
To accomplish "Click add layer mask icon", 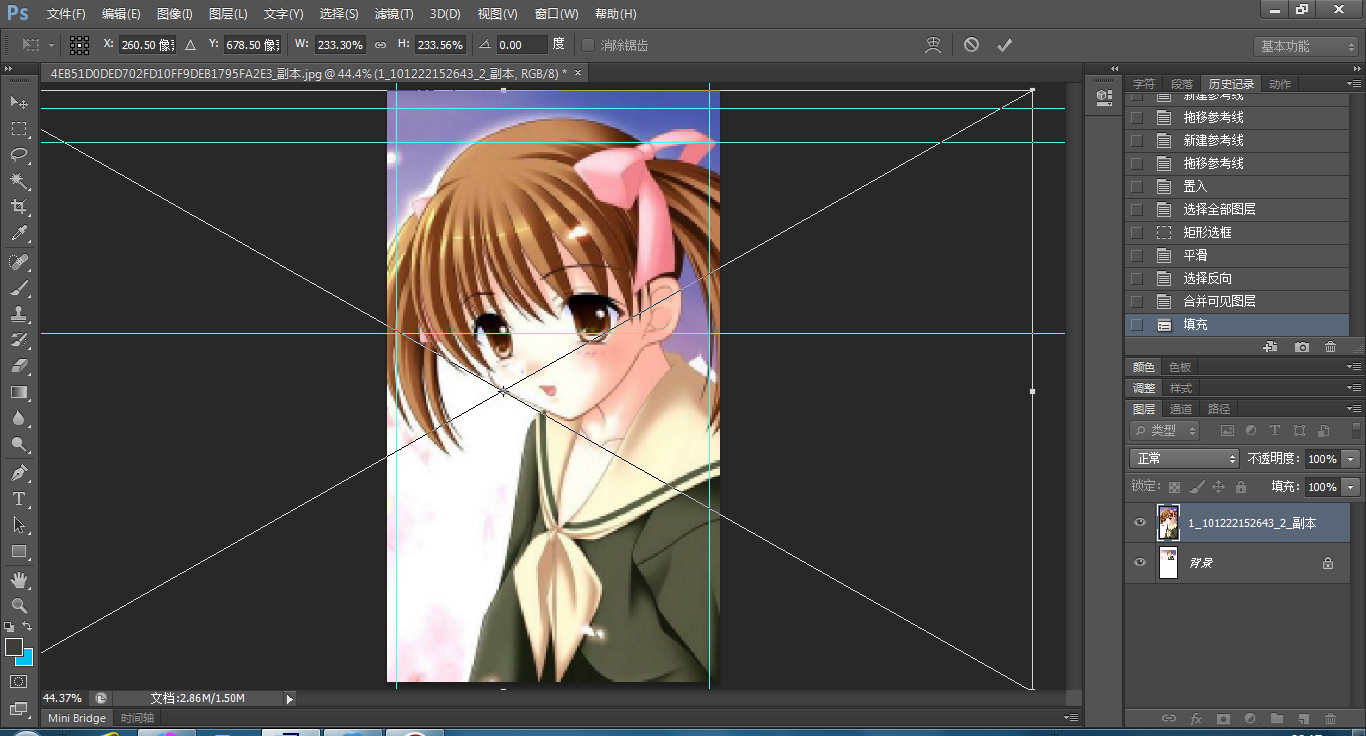I will 1223,718.
